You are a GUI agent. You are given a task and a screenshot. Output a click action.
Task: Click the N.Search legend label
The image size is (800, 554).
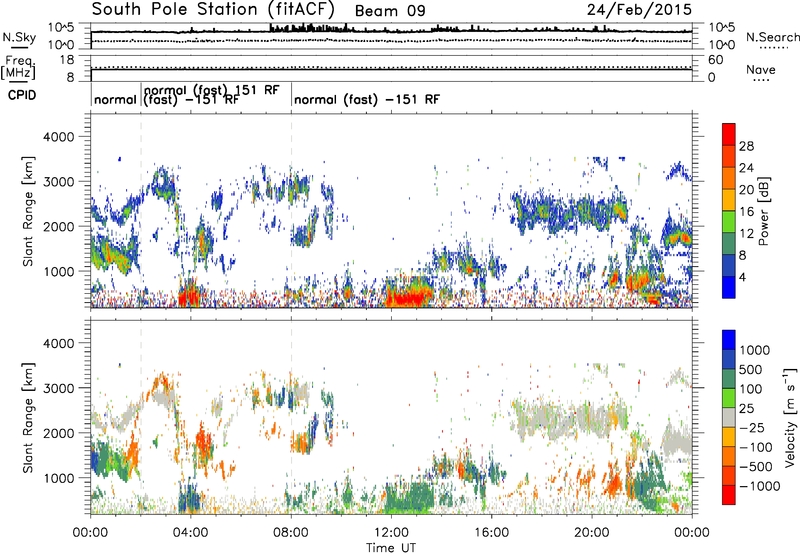point(772,37)
